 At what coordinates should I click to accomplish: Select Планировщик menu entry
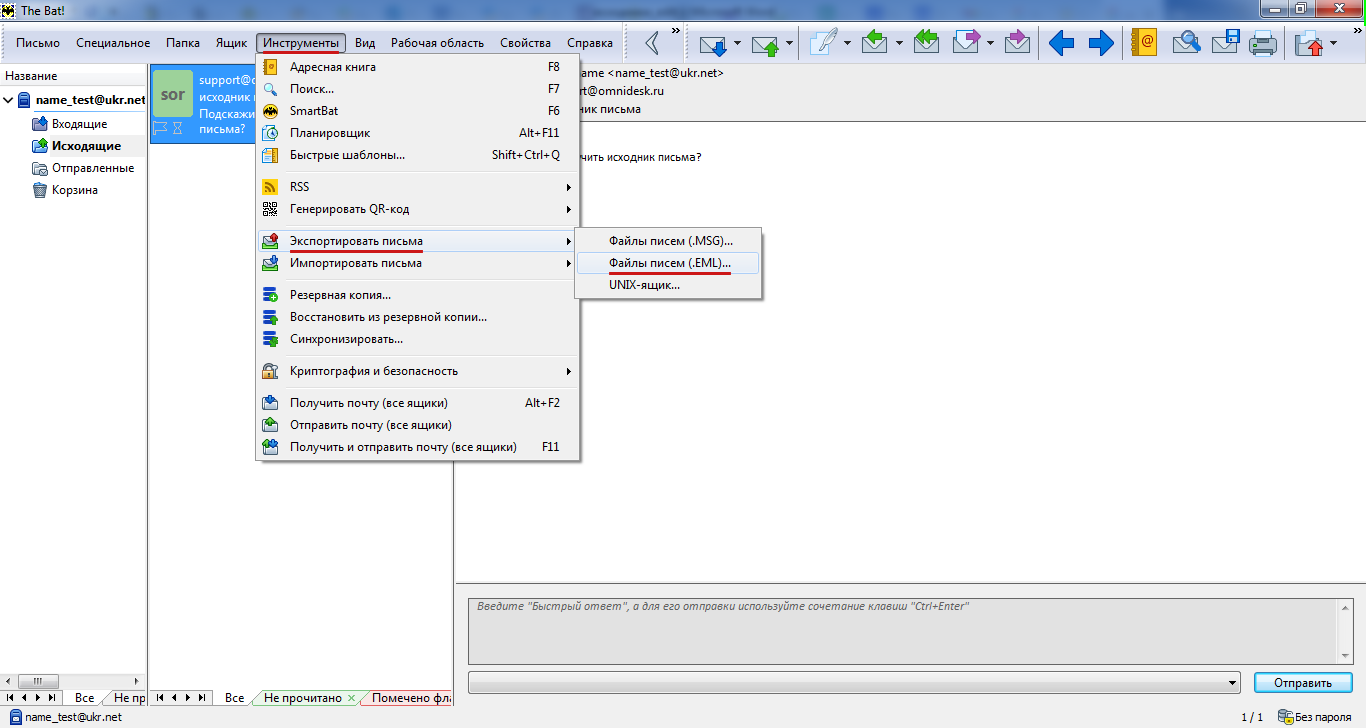(418, 133)
